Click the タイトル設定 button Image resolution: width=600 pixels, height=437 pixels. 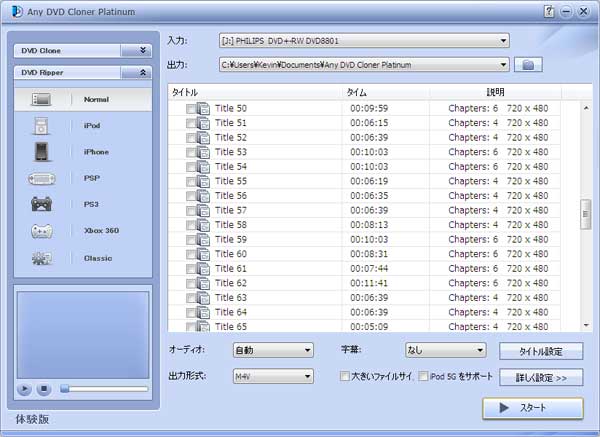(541, 351)
